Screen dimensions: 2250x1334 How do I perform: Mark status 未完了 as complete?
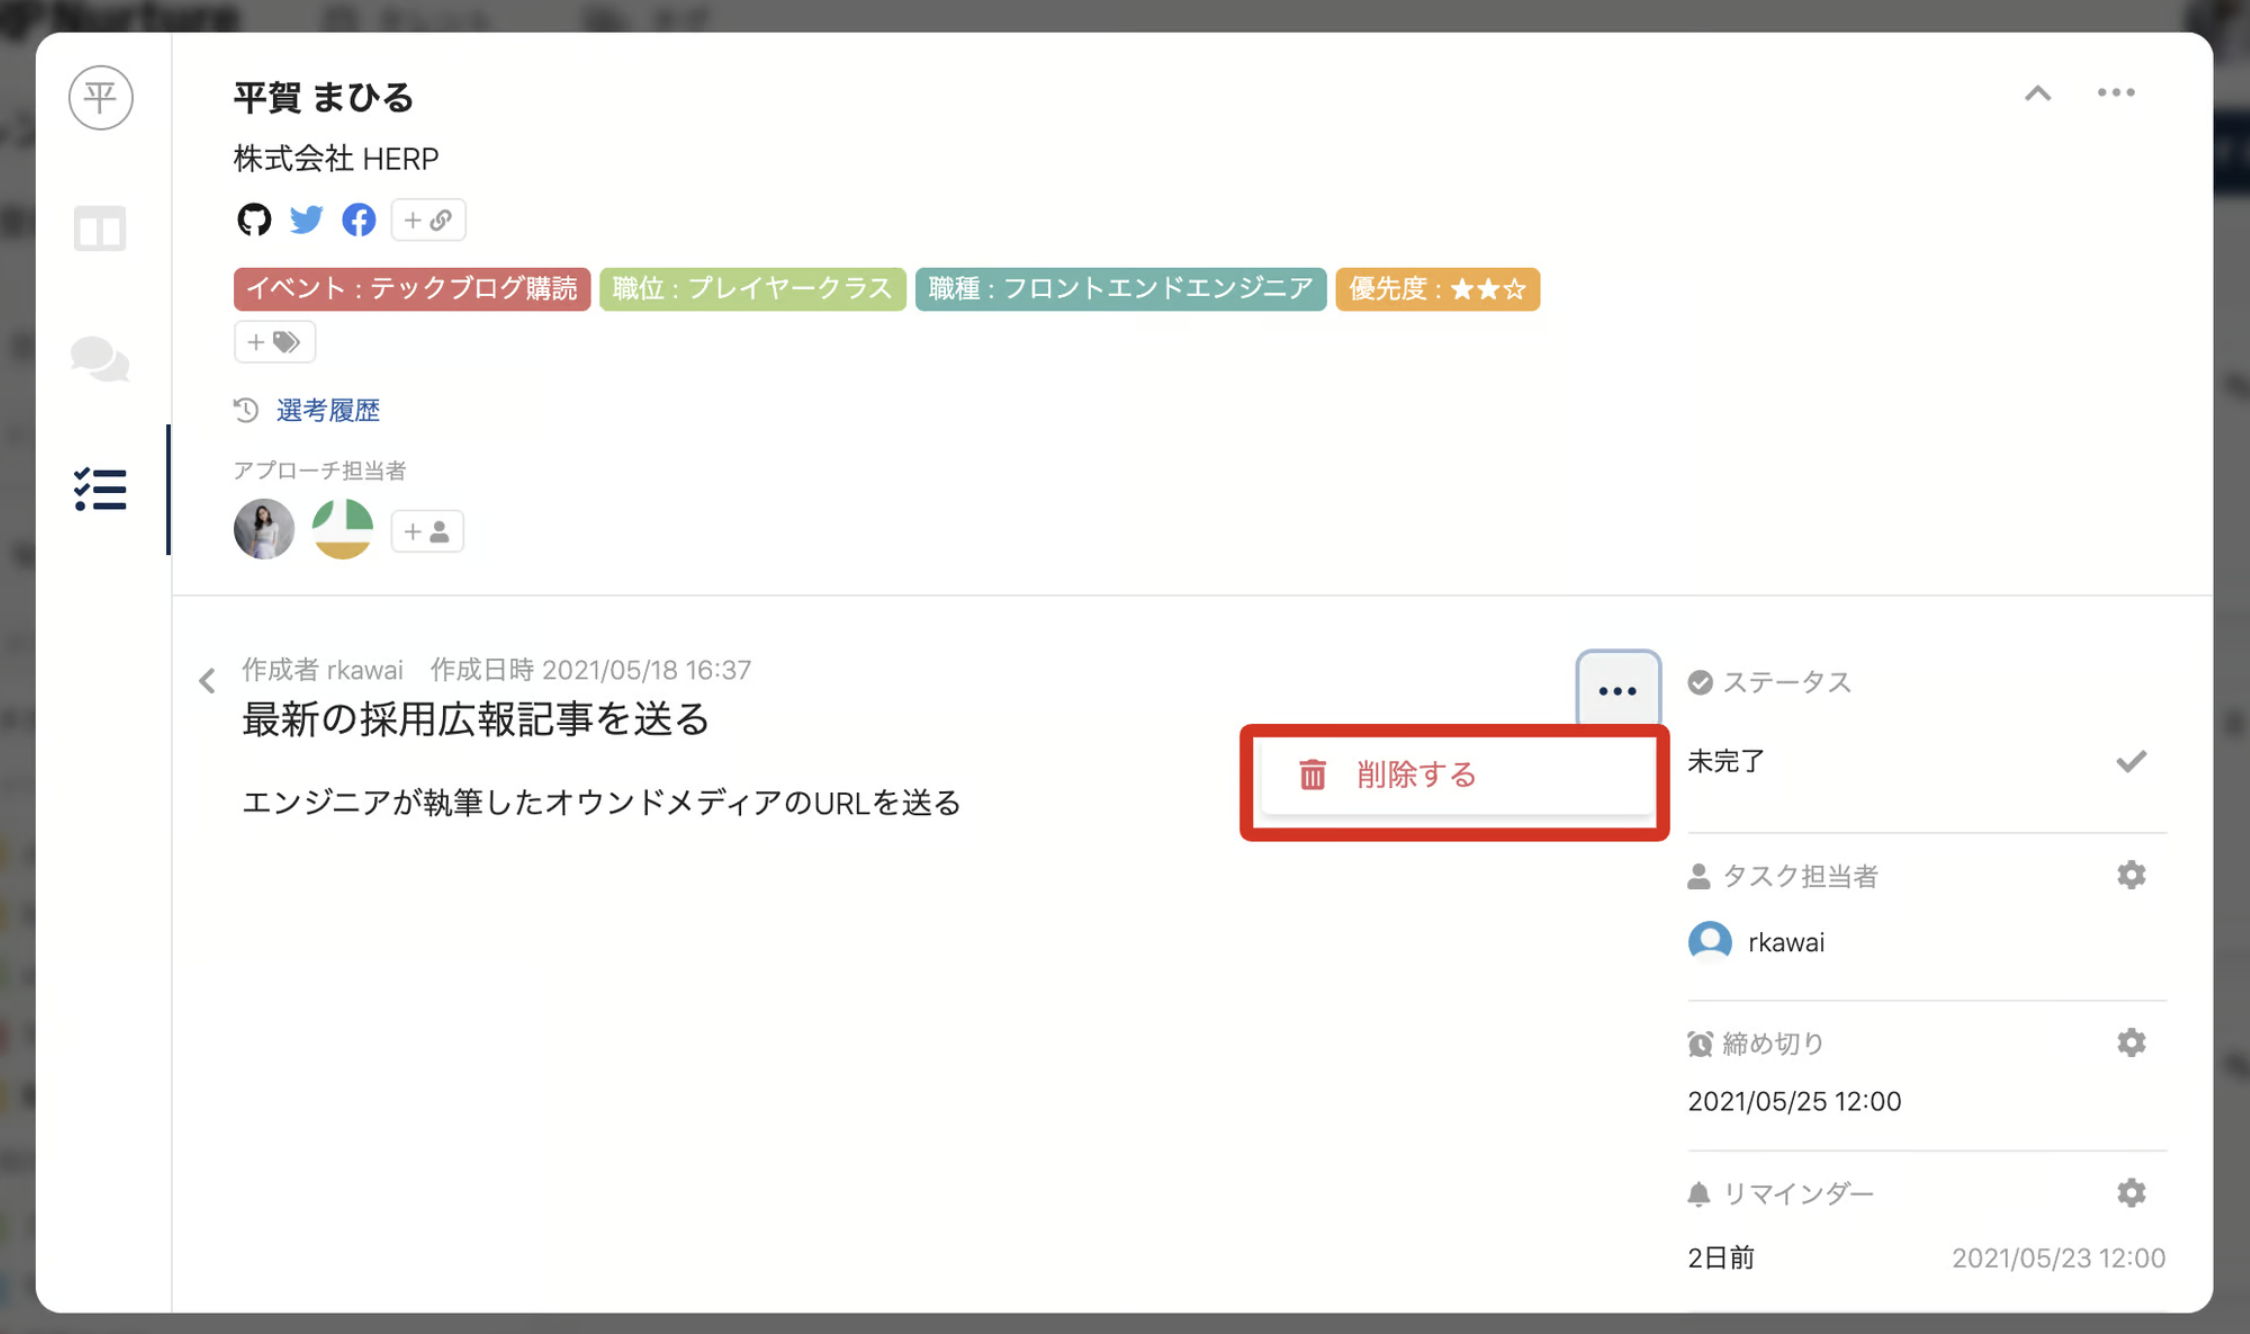tap(2131, 761)
